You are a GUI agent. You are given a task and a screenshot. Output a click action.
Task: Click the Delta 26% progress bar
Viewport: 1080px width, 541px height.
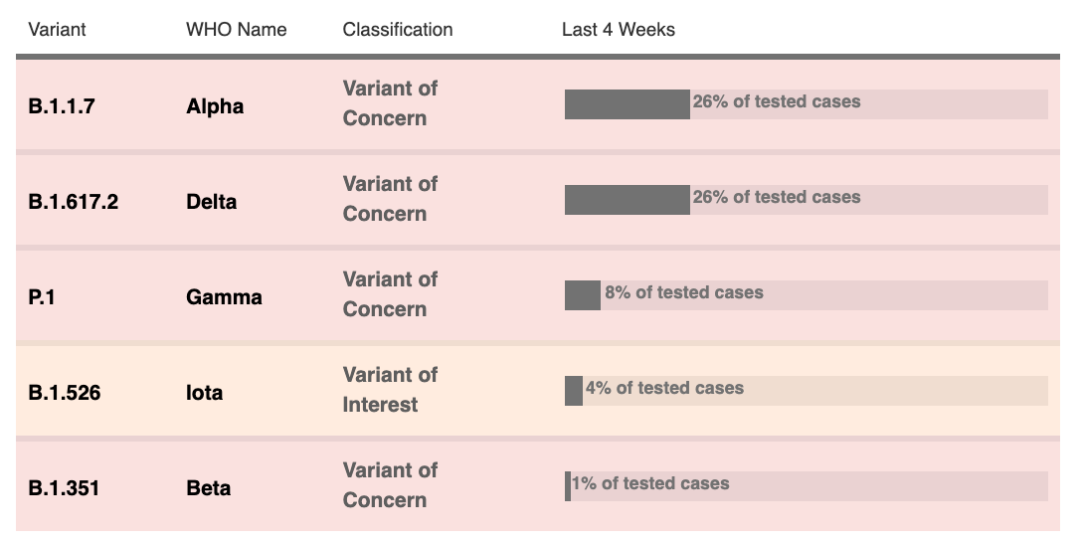[x=807, y=200]
